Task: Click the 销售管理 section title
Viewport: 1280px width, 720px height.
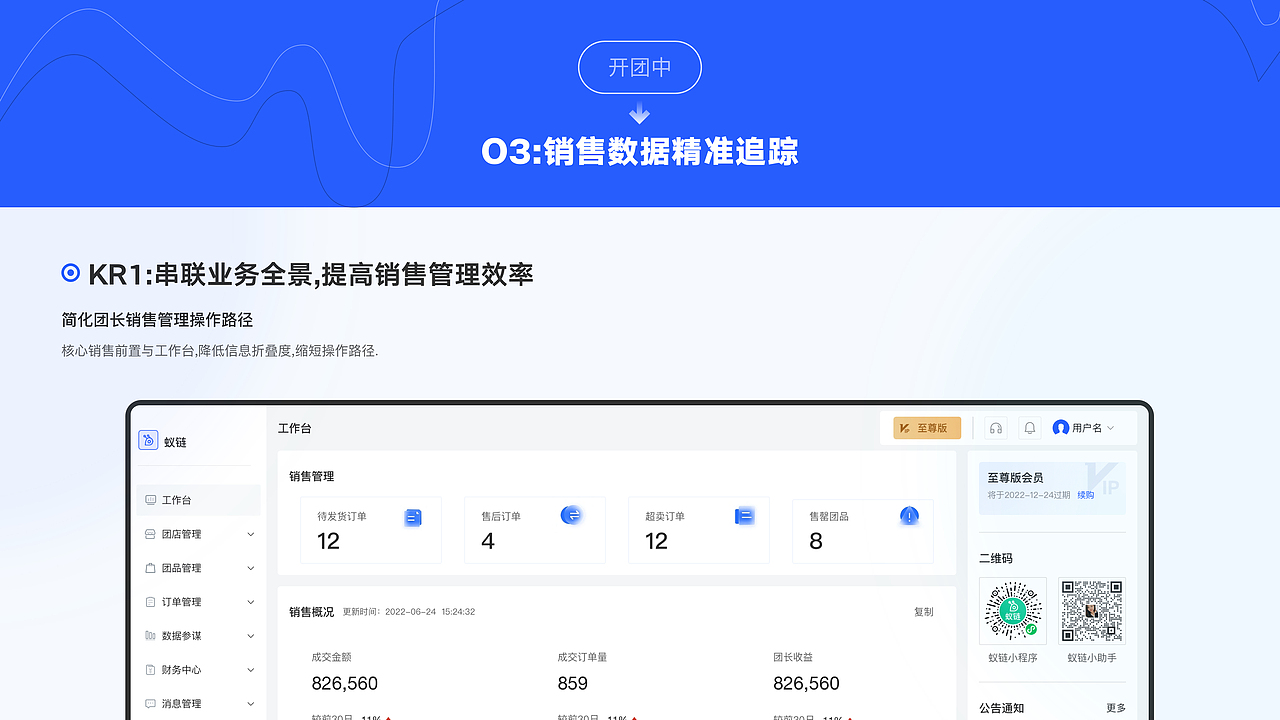Action: 312,477
